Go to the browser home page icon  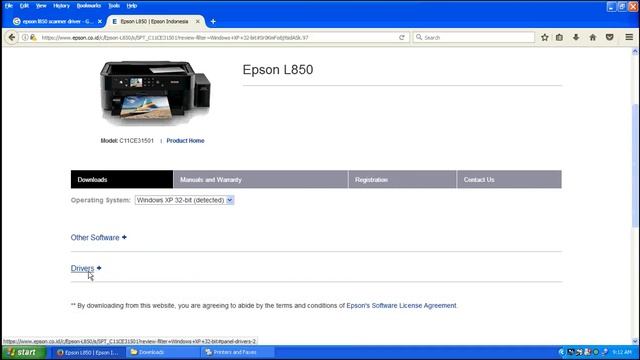click(x=593, y=37)
